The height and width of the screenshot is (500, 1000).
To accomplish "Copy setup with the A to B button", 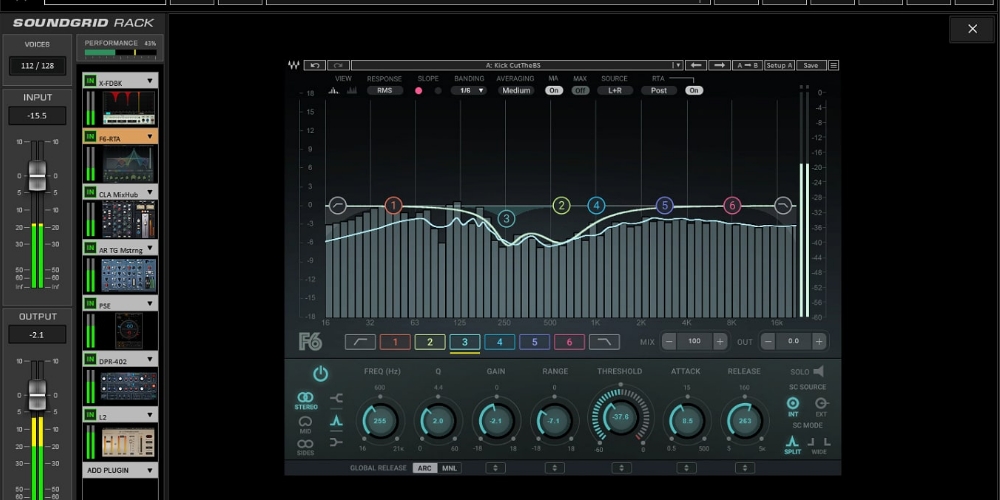I will (747, 65).
